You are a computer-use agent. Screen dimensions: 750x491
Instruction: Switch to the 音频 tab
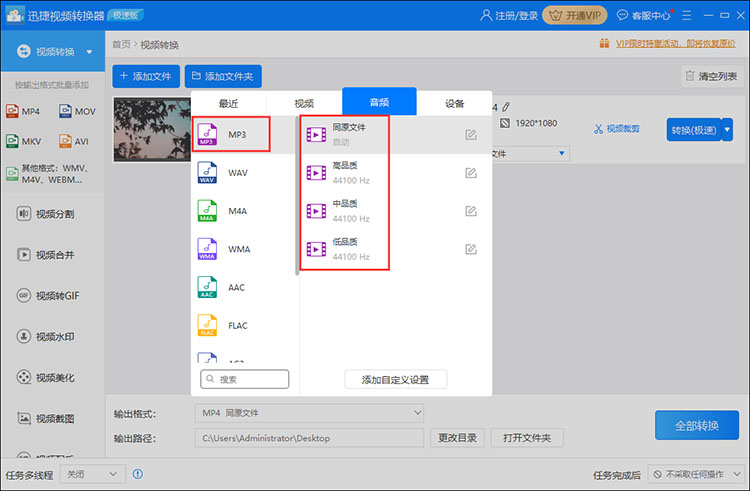379,102
